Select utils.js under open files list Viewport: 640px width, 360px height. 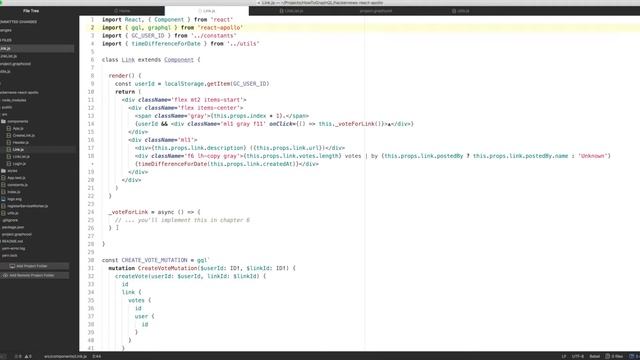point(5,72)
